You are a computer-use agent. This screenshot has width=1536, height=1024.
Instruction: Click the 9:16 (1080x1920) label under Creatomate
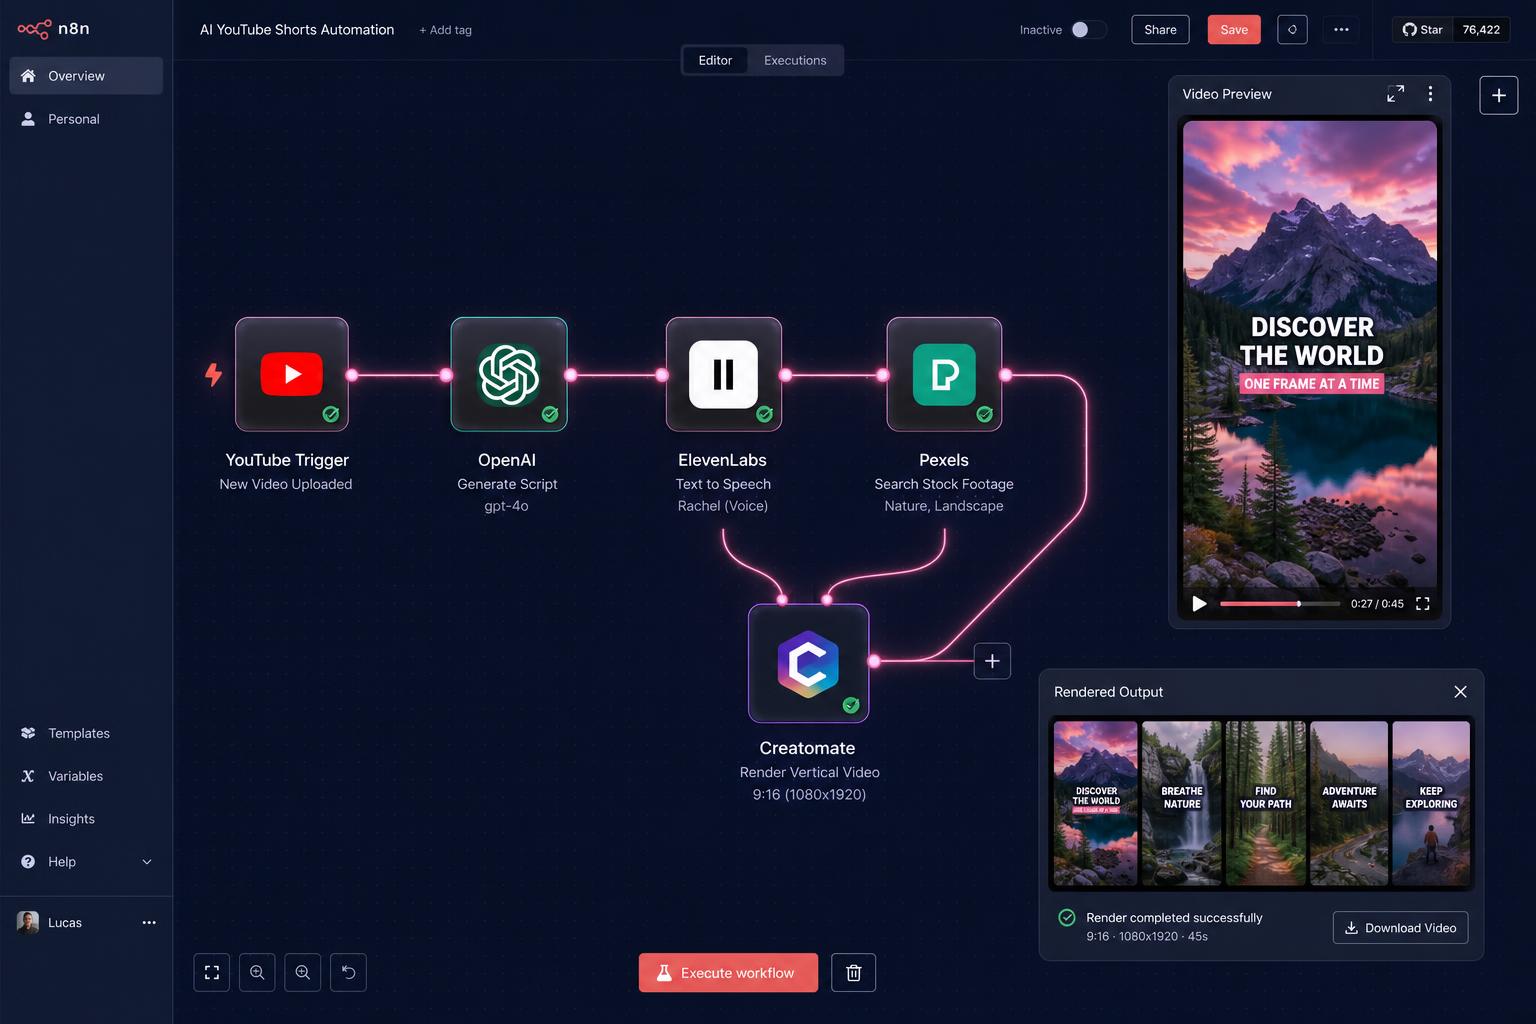click(x=809, y=795)
